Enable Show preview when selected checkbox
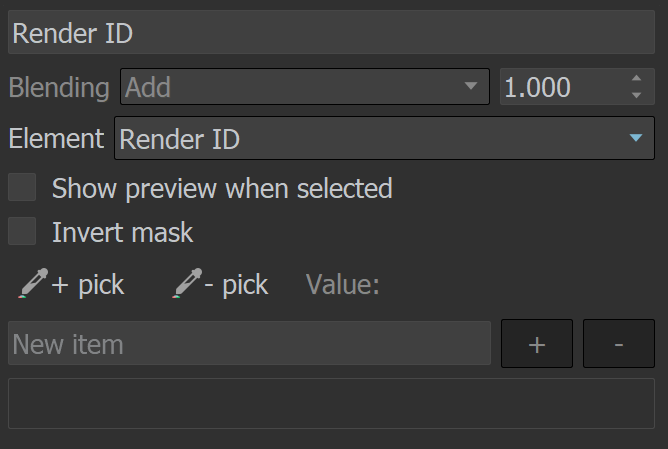 pyautogui.click(x=22, y=187)
